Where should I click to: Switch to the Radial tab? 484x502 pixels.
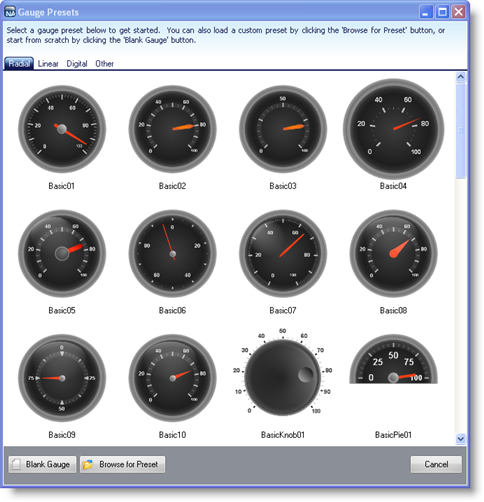coord(19,63)
